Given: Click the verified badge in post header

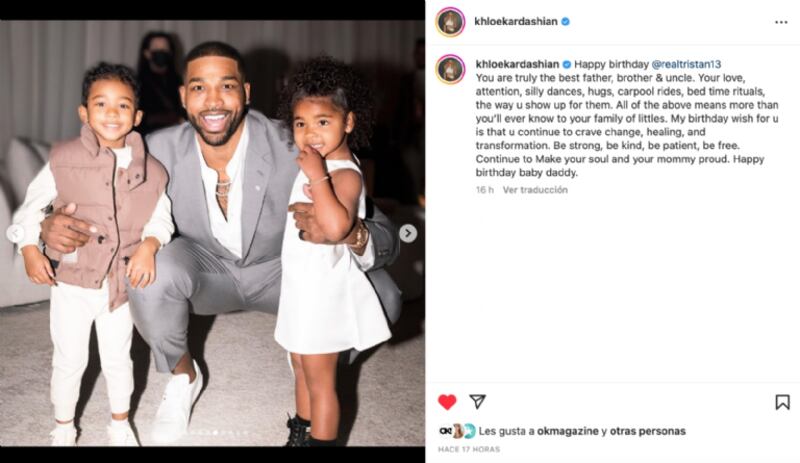Looking at the screenshot, I should click(565, 21).
